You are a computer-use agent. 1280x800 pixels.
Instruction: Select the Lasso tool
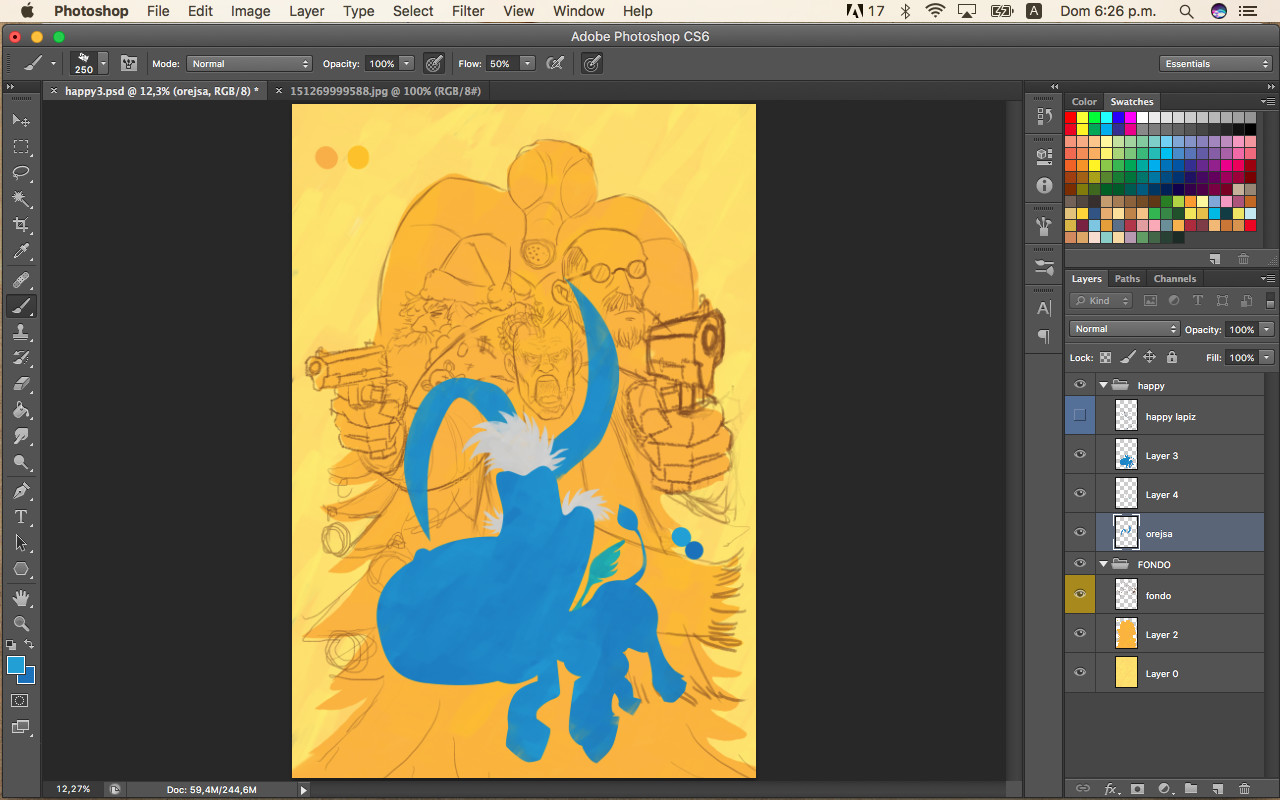point(21,173)
